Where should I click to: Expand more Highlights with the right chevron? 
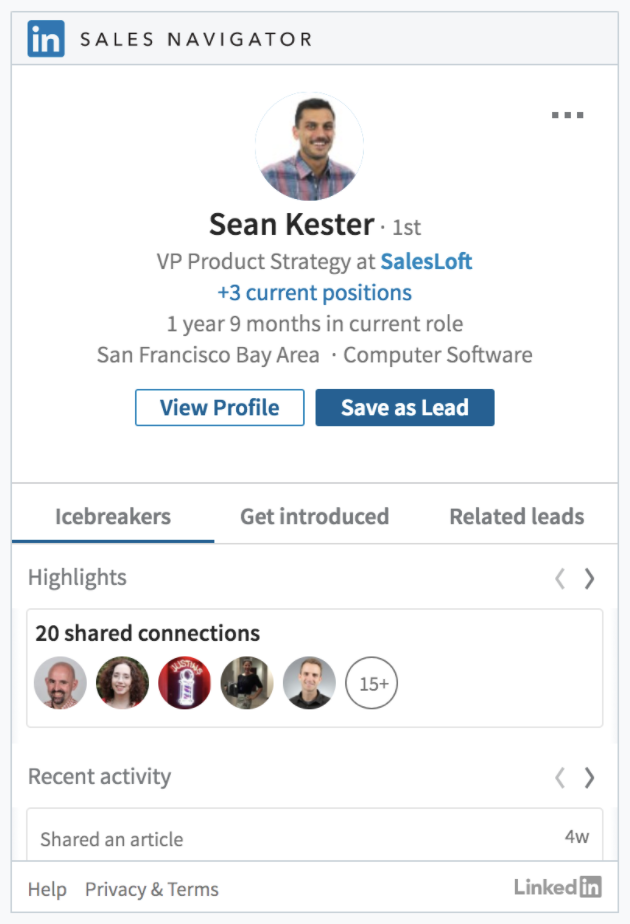click(589, 578)
